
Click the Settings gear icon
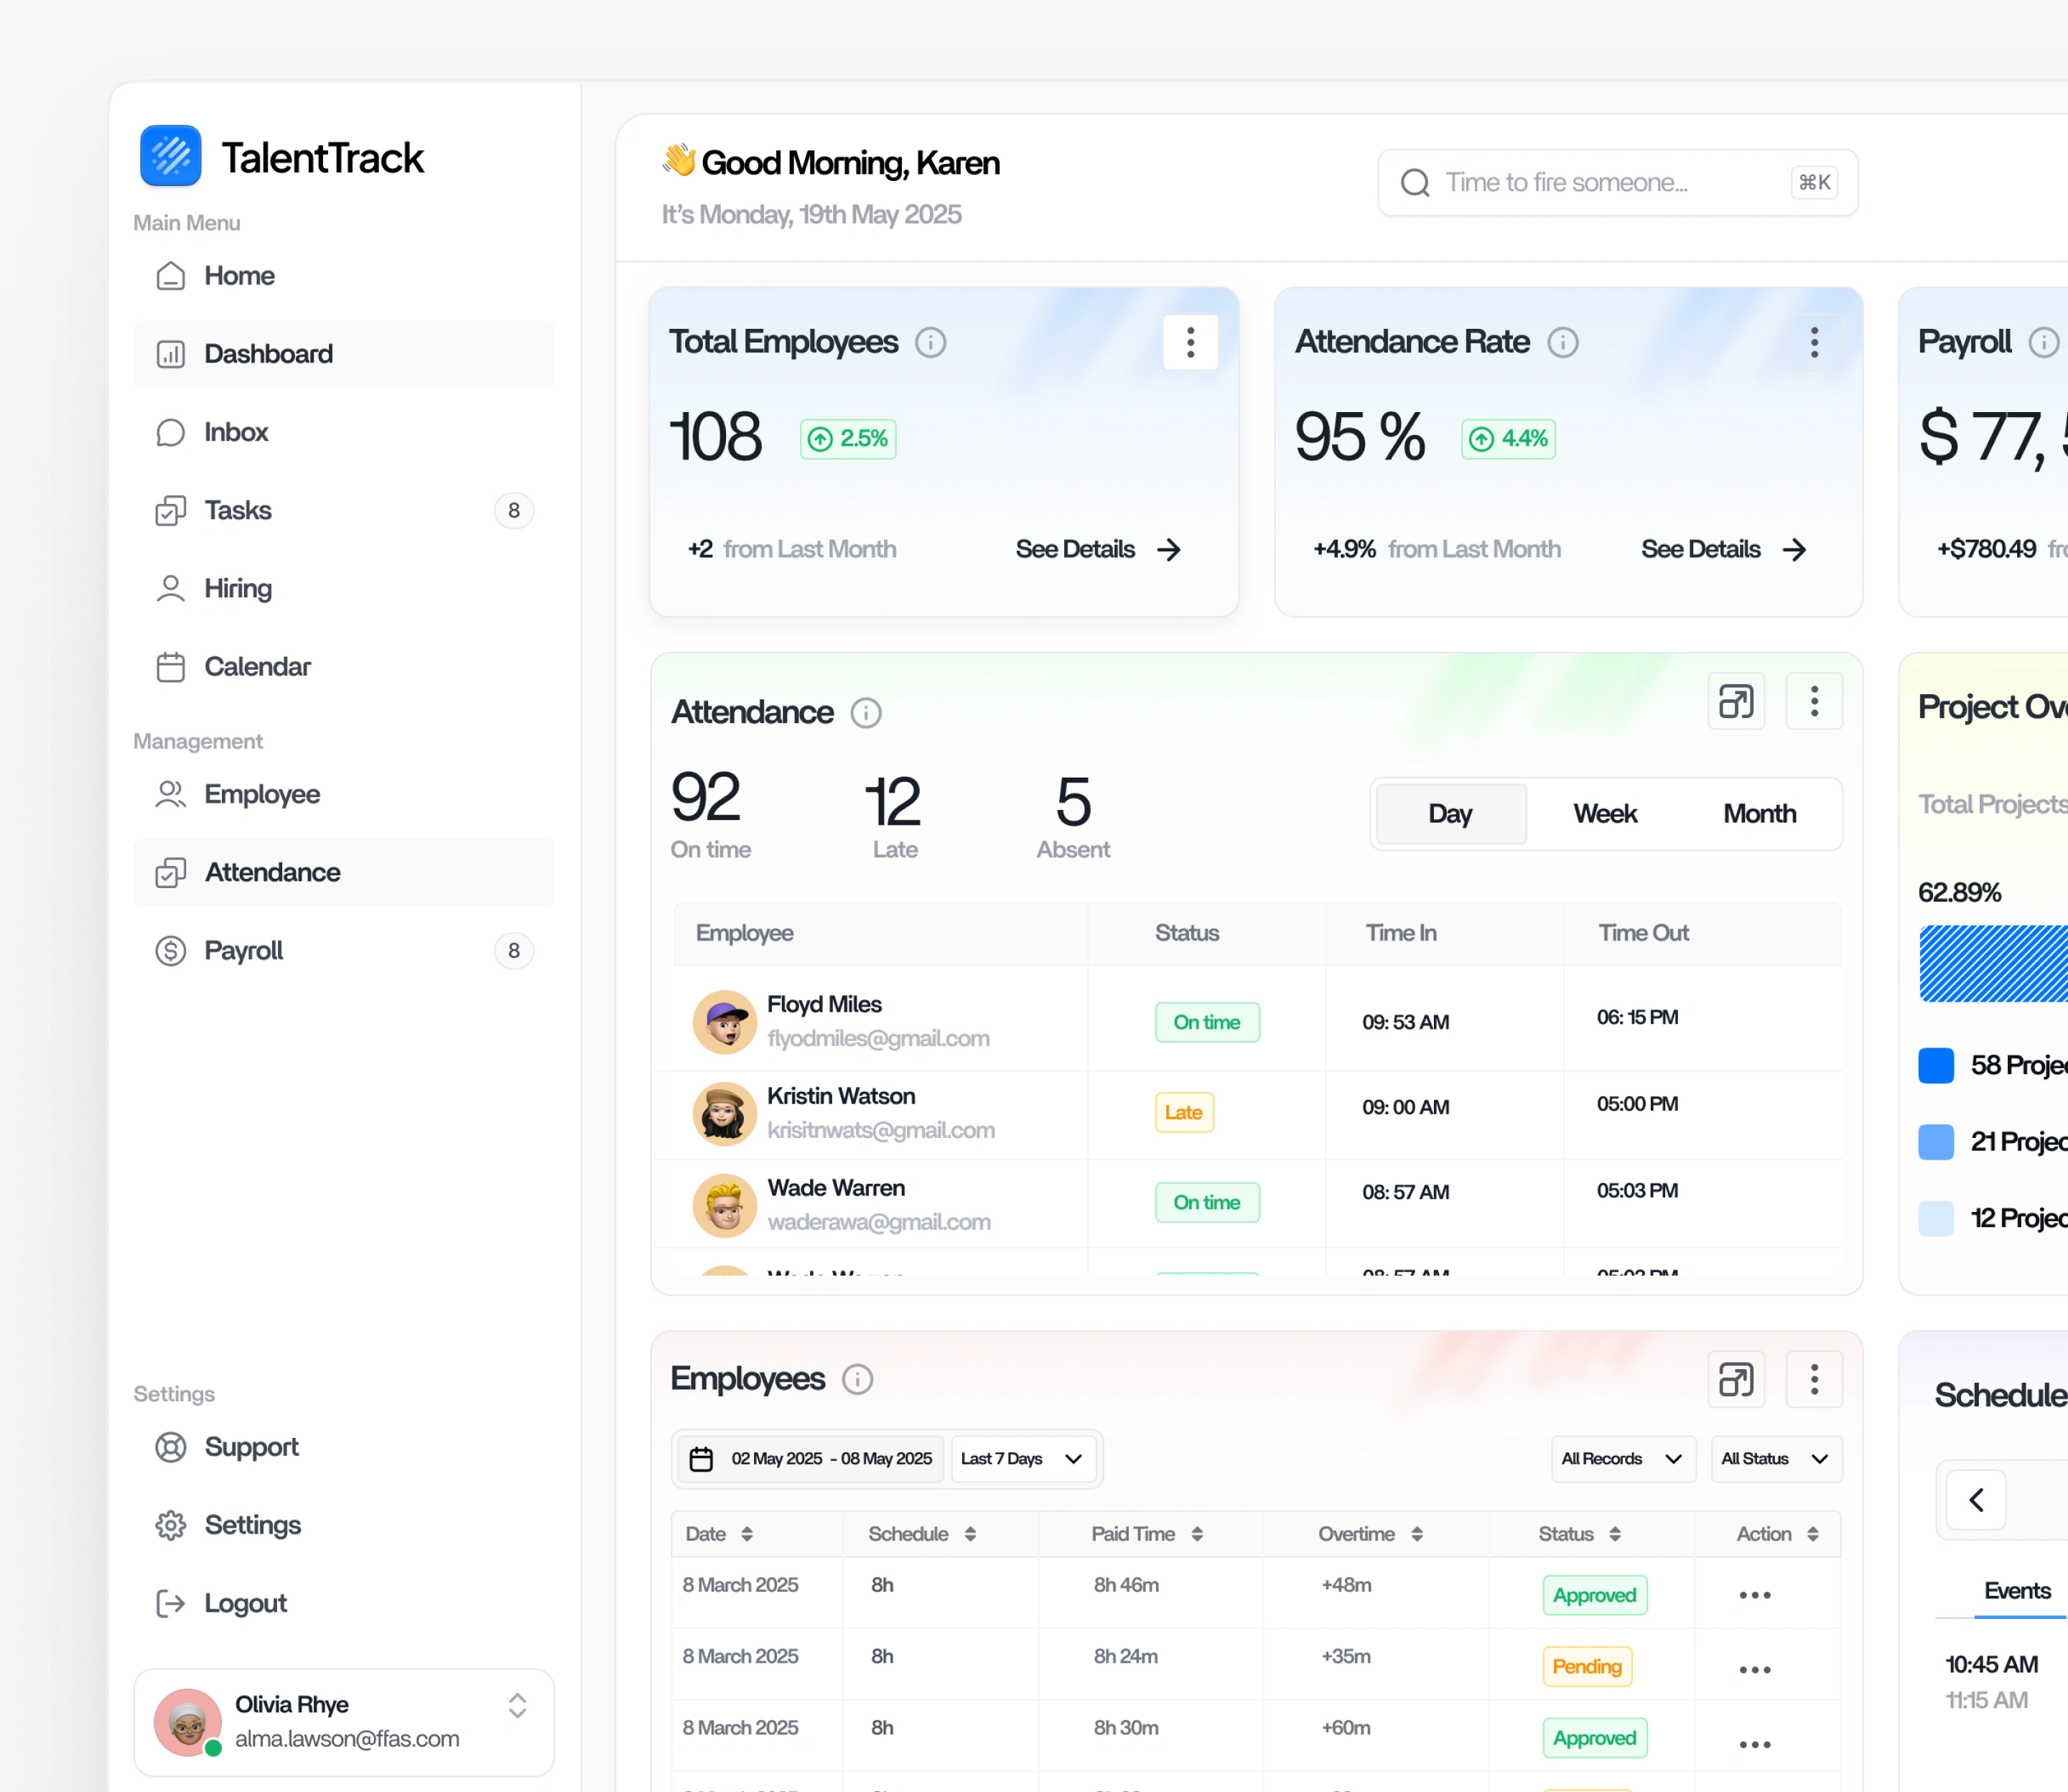point(171,1525)
